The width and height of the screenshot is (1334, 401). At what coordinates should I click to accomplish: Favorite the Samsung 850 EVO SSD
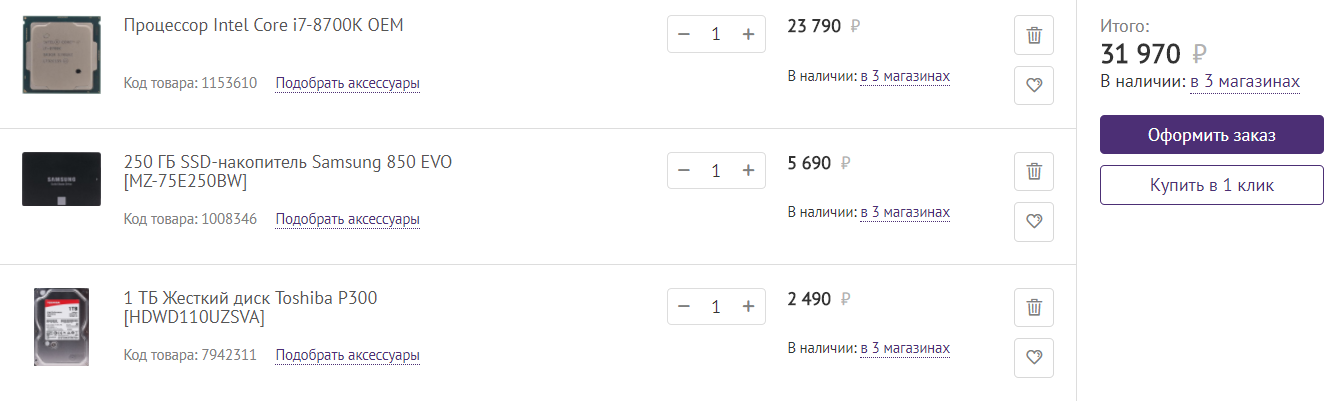[x=1034, y=222]
